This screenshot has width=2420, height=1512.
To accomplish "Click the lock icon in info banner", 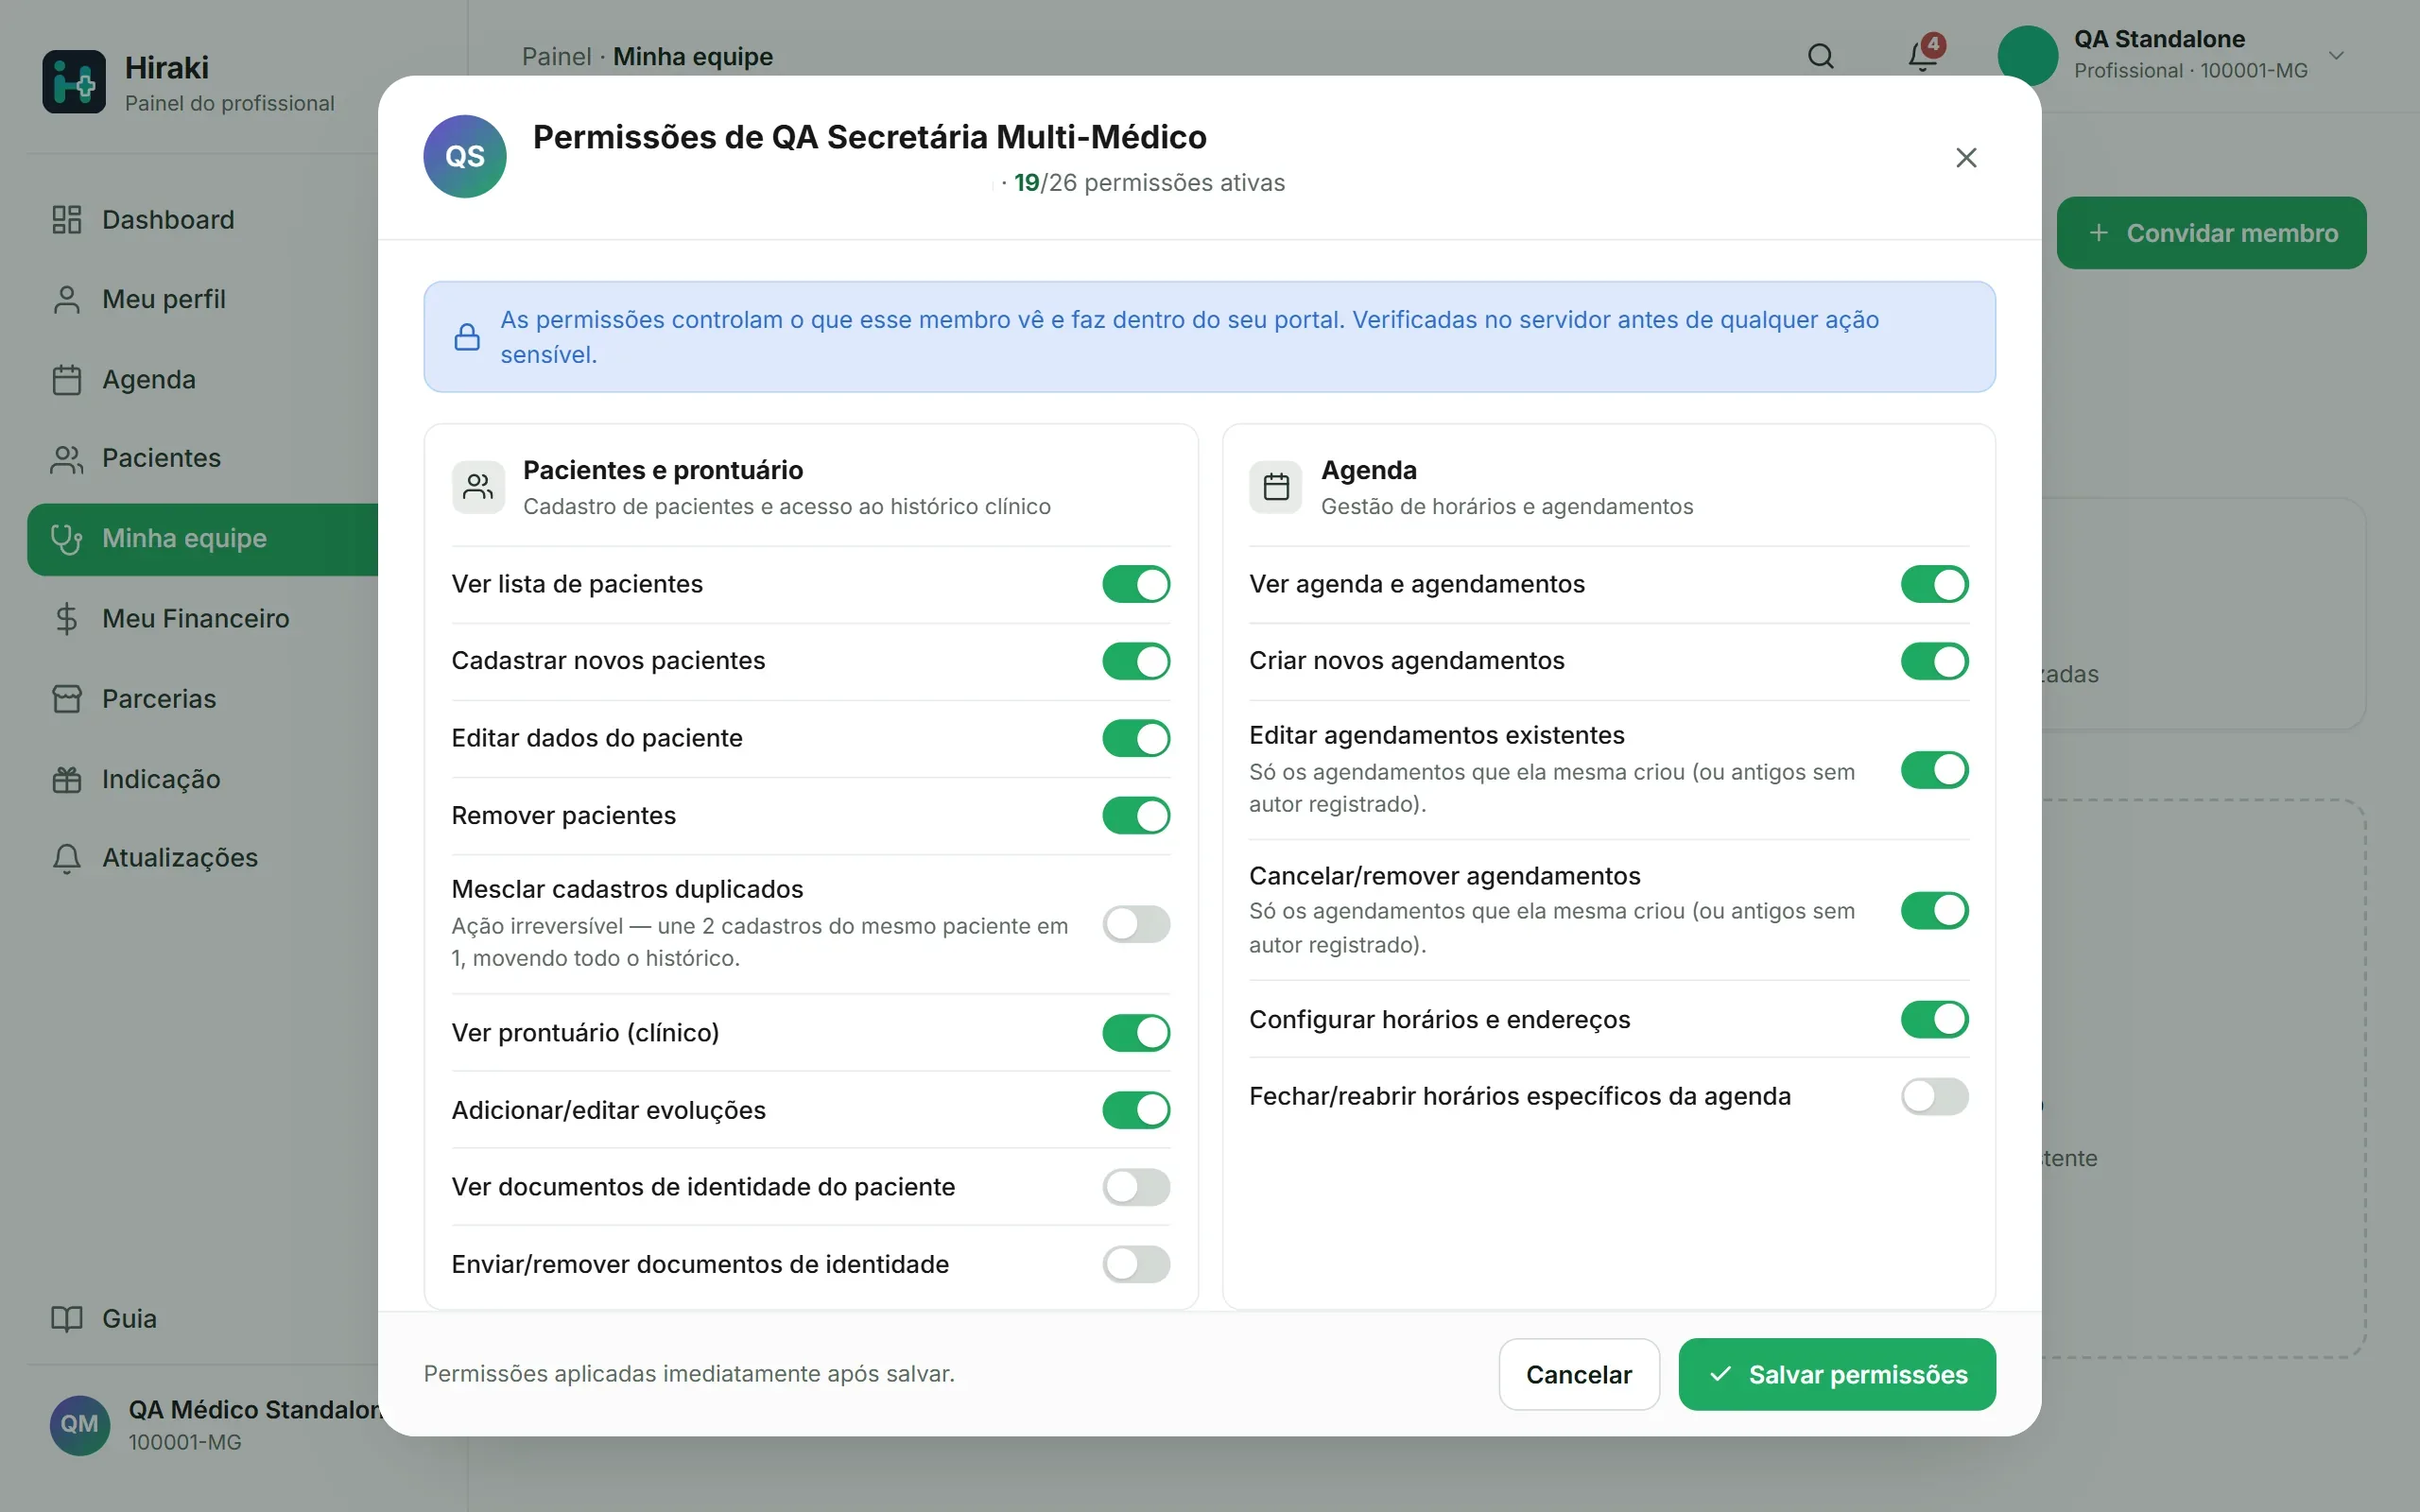I will pyautogui.click(x=467, y=337).
